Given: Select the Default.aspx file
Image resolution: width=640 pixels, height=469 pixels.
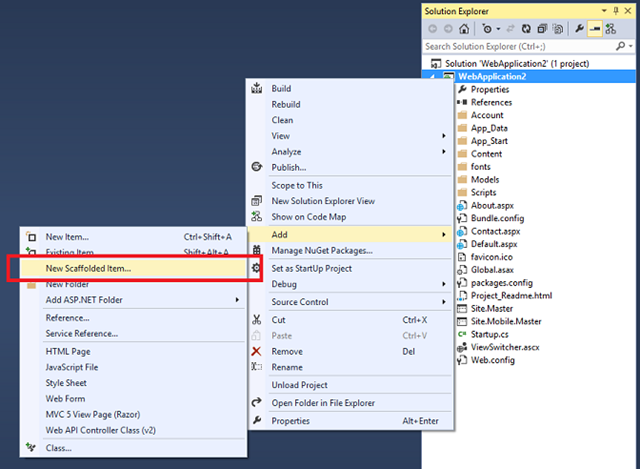Looking at the screenshot, I should pyautogui.click(x=494, y=244).
